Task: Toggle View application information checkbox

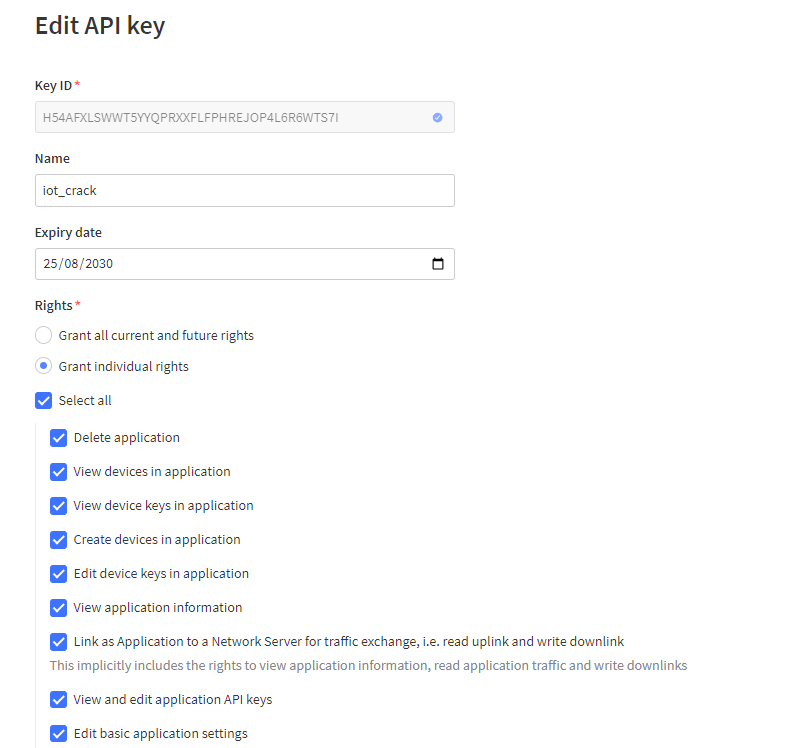Action: (x=59, y=607)
